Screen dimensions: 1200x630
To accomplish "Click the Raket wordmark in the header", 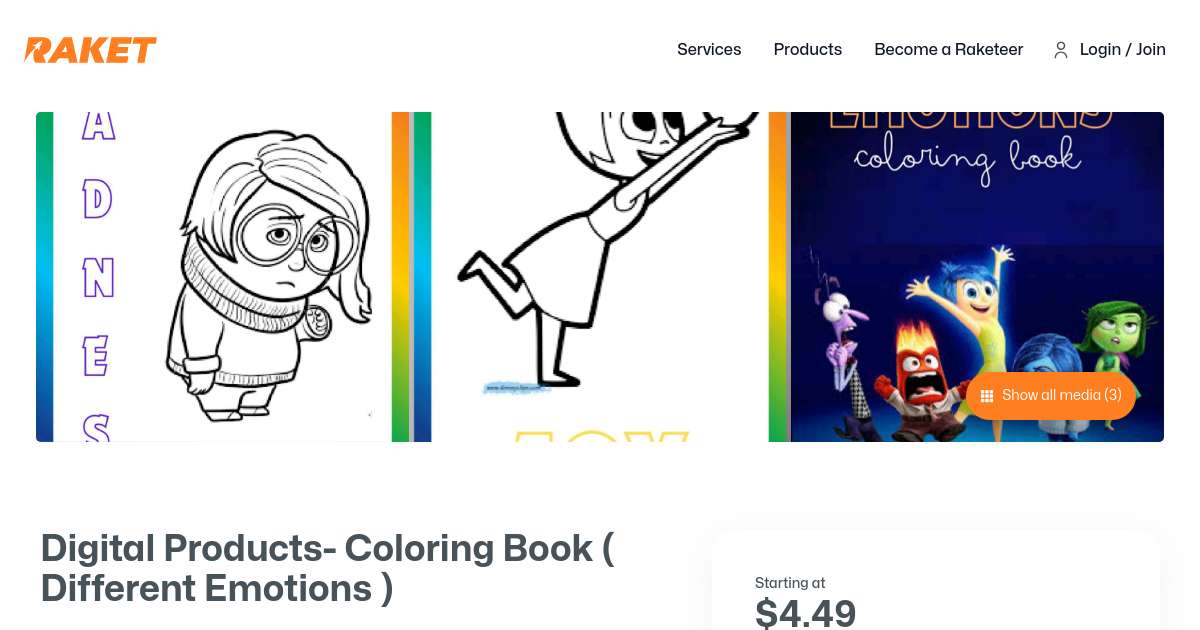I will pyautogui.click(x=90, y=50).
